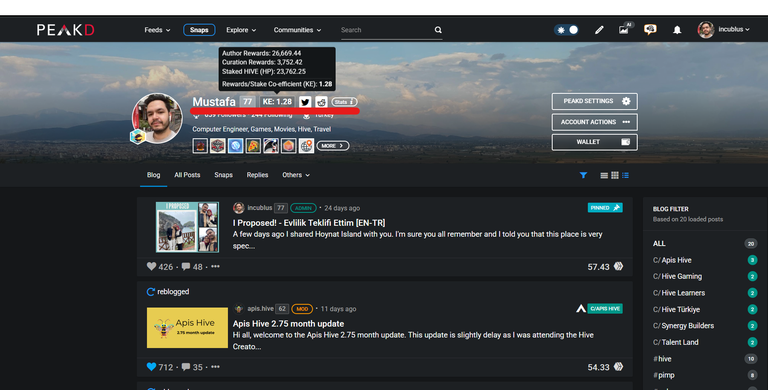Click the location pin badge icon
Screen dimensions: 768x390
[x=306, y=146]
